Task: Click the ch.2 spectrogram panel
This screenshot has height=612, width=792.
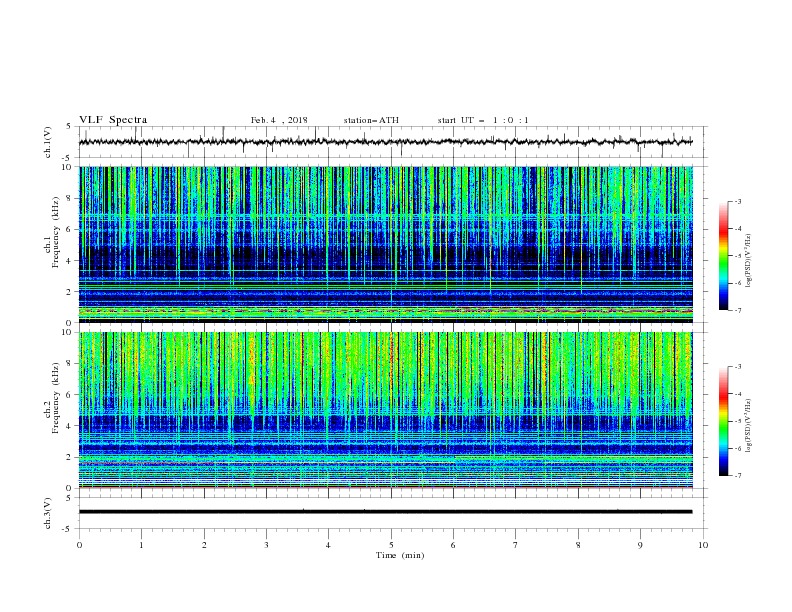Action: click(386, 410)
